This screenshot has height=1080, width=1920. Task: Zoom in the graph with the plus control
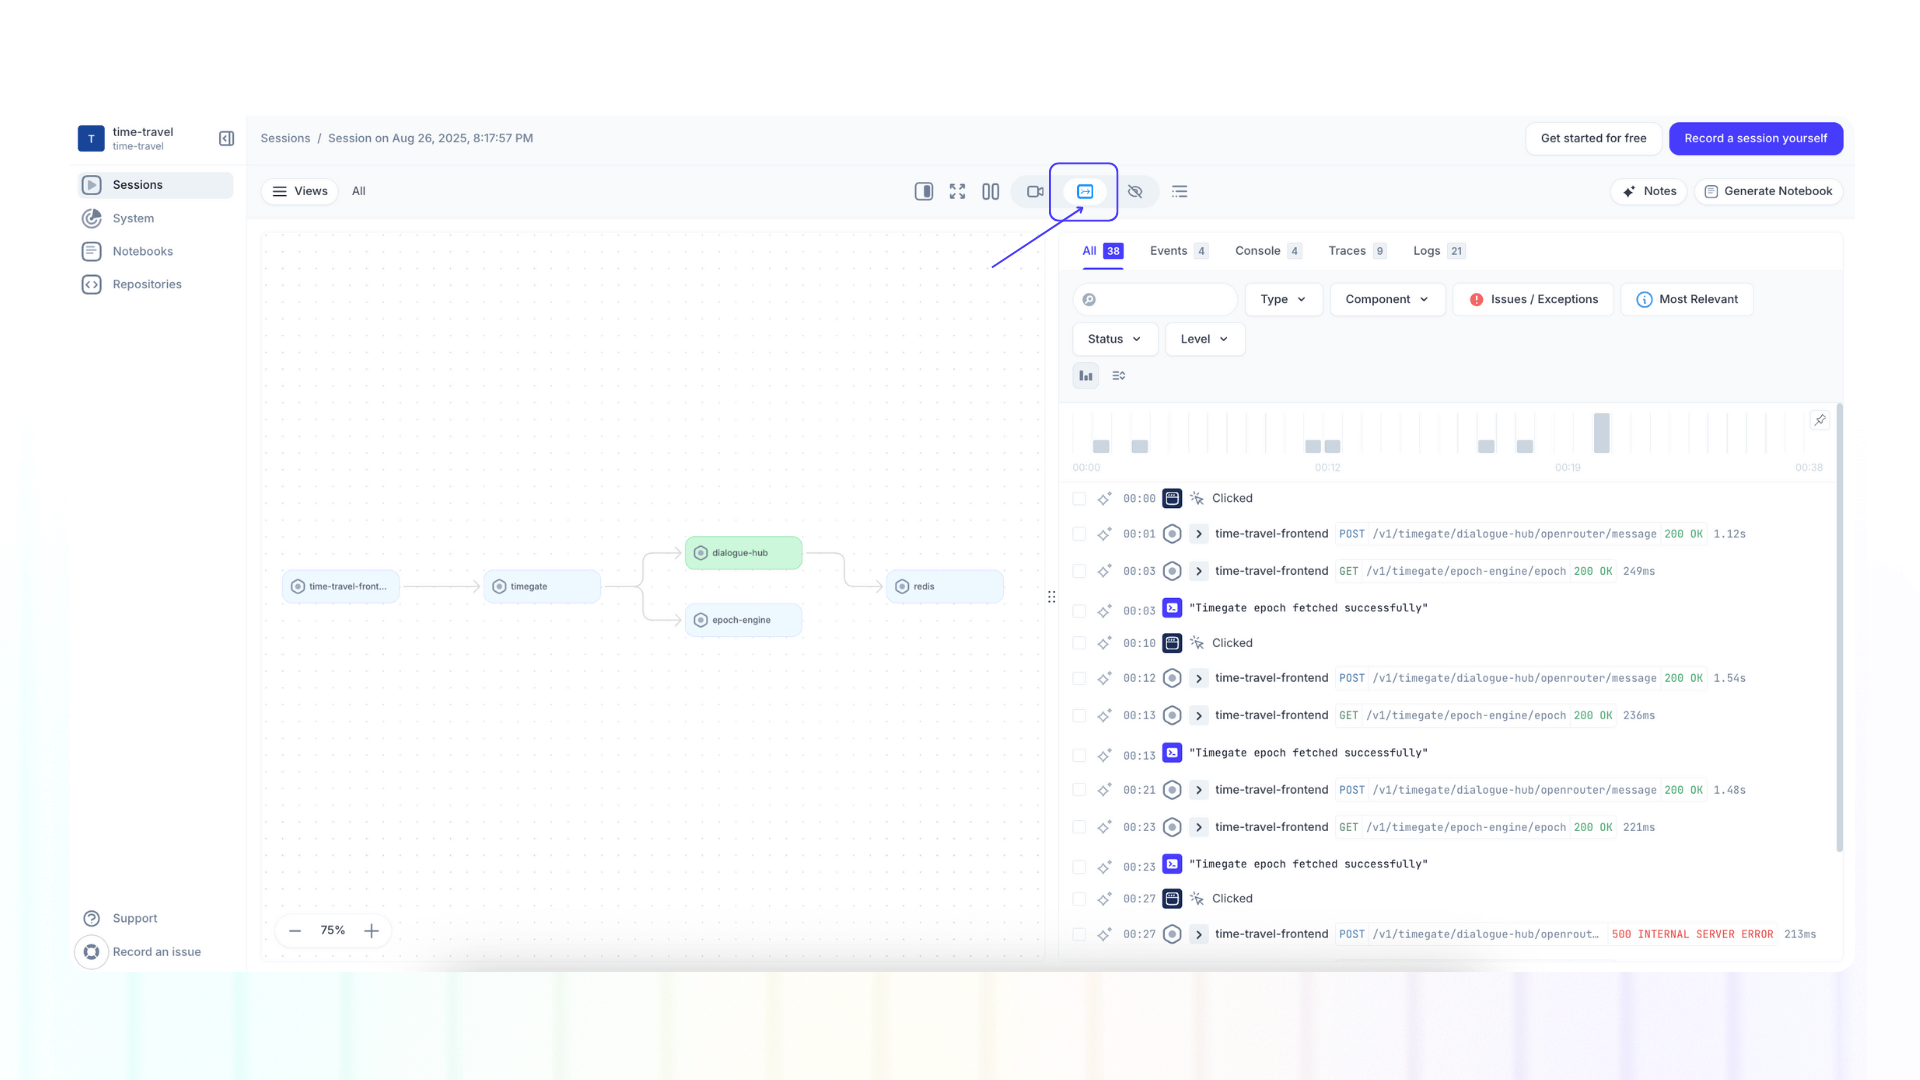coord(371,930)
